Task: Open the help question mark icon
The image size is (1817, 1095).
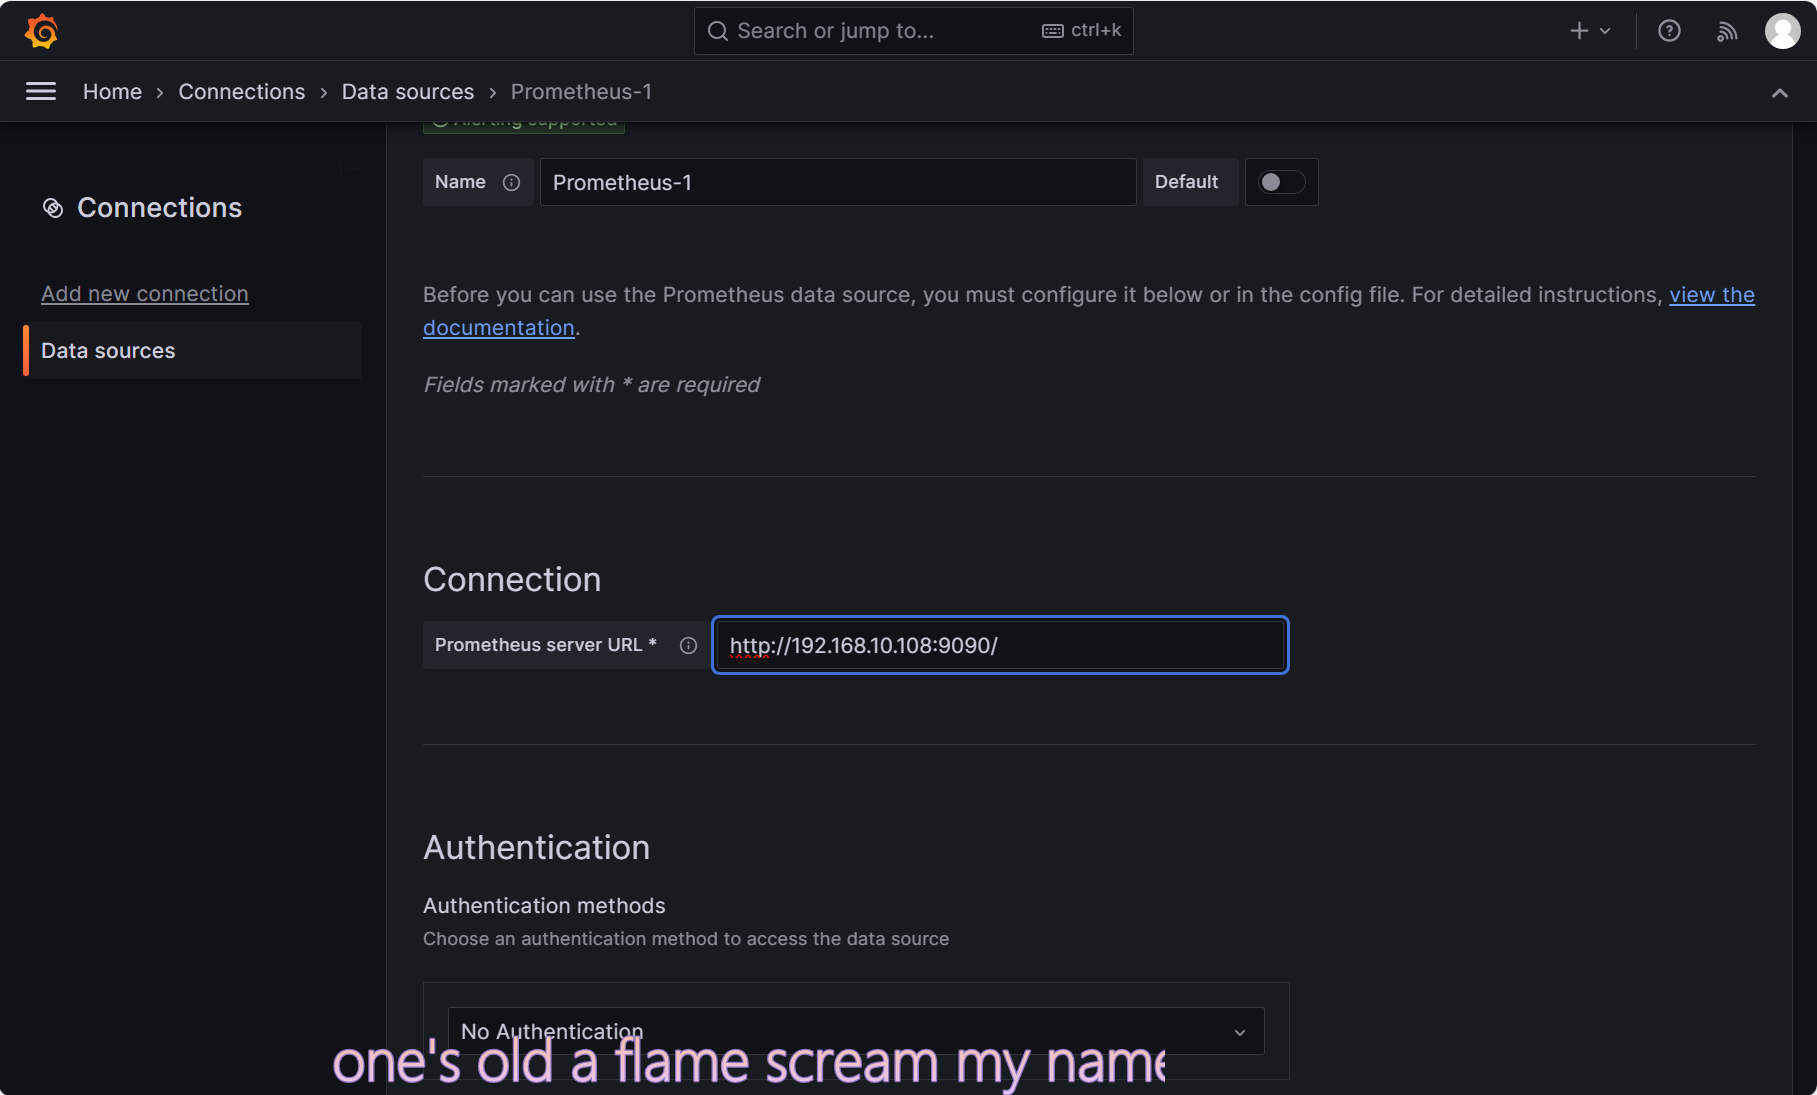Action: (x=1669, y=31)
